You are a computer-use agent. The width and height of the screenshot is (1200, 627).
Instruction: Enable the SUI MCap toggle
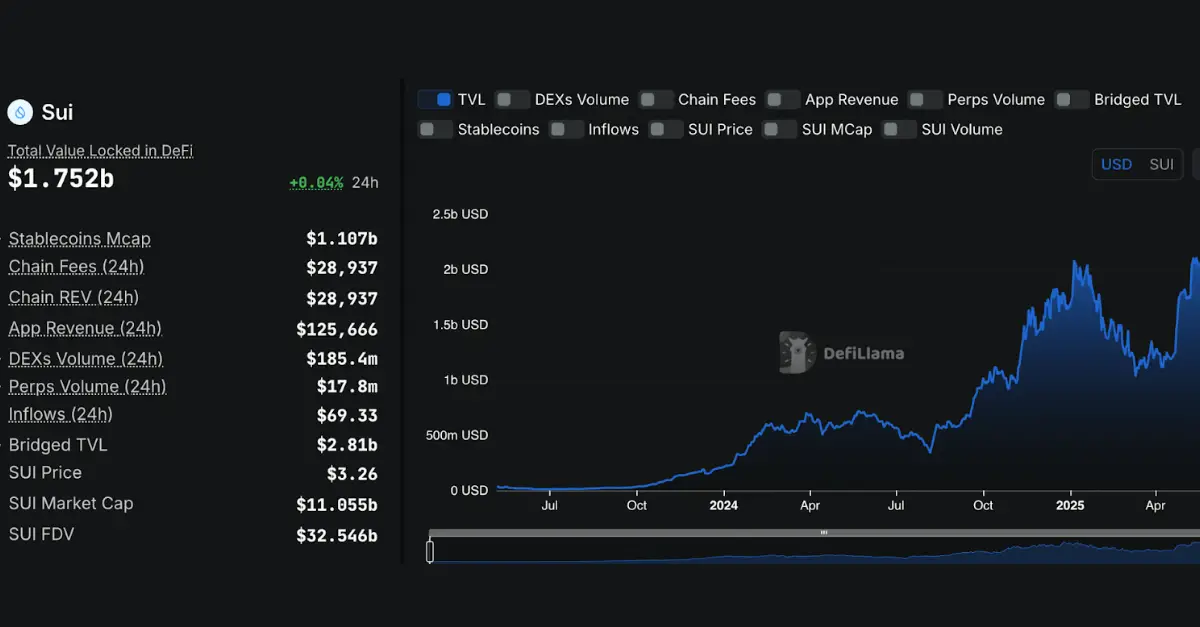click(780, 129)
